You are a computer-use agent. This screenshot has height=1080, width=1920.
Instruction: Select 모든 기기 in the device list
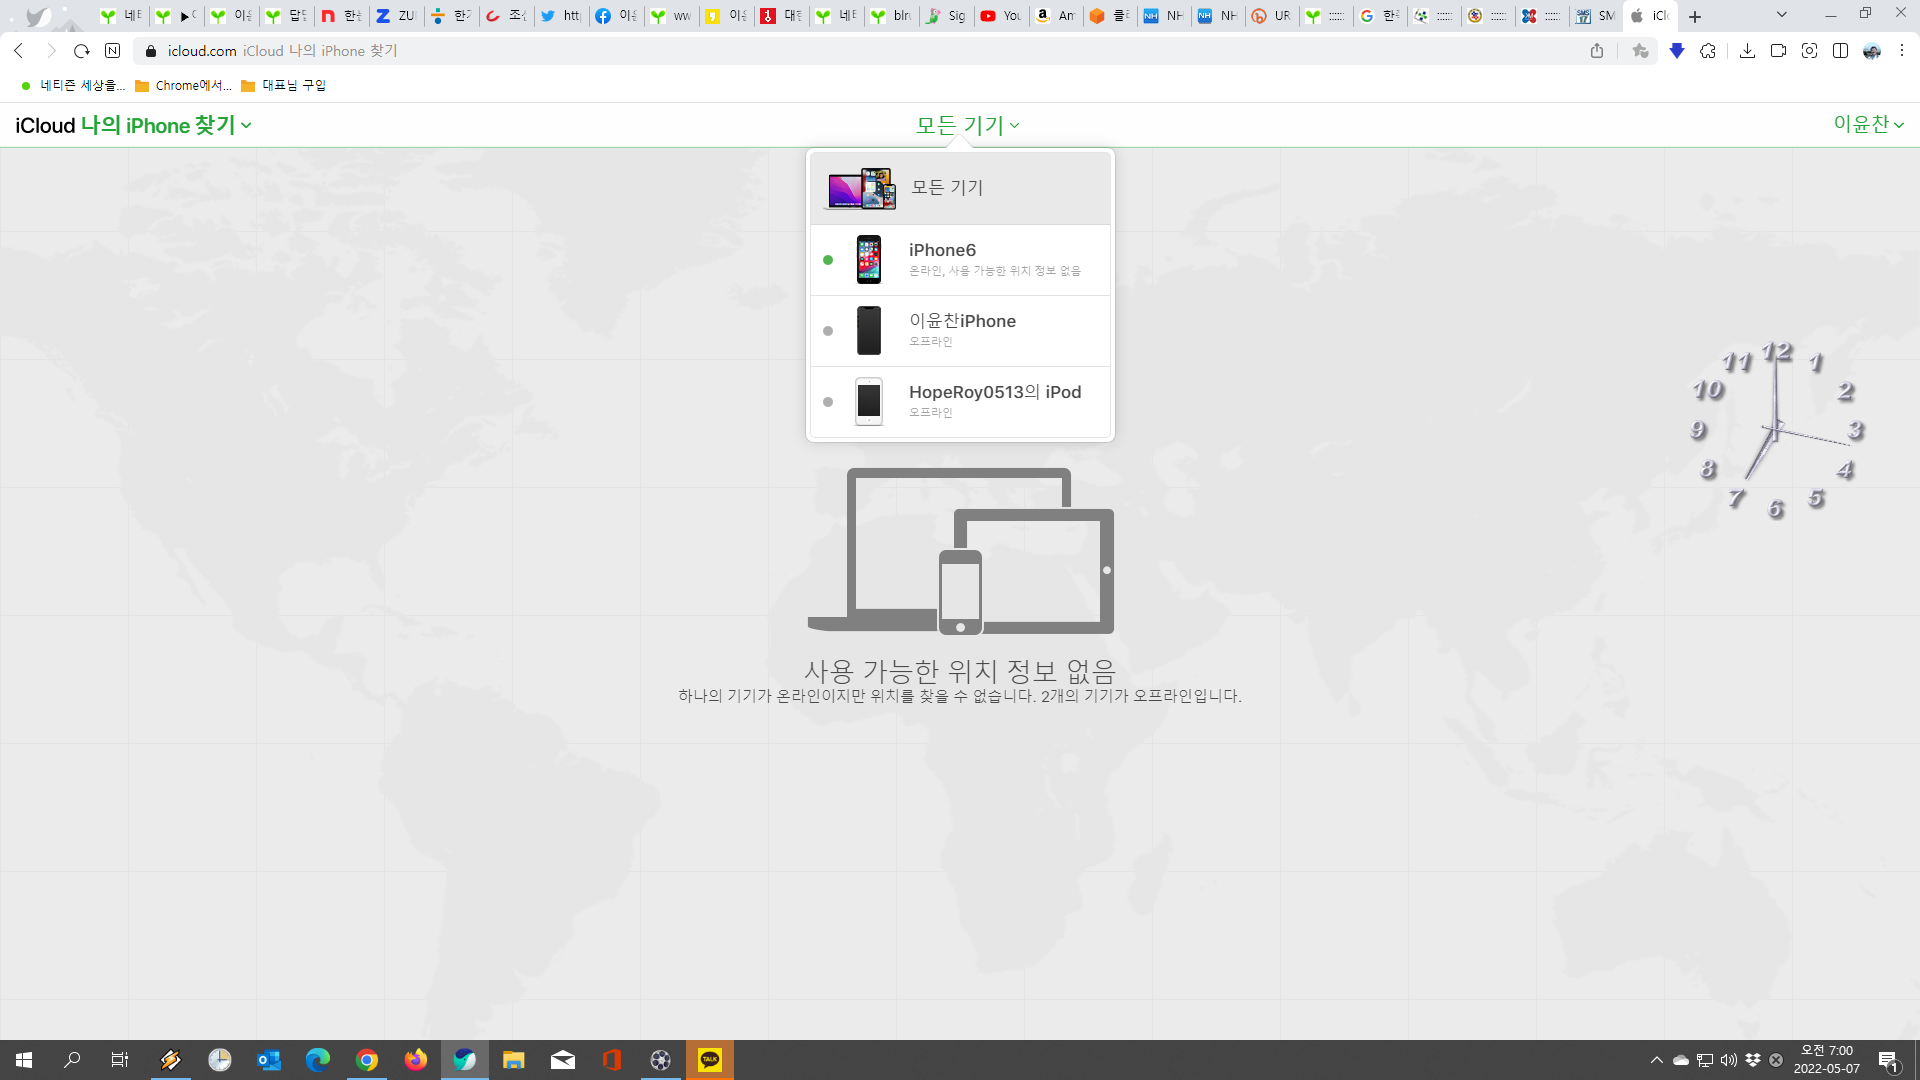click(x=960, y=188)
